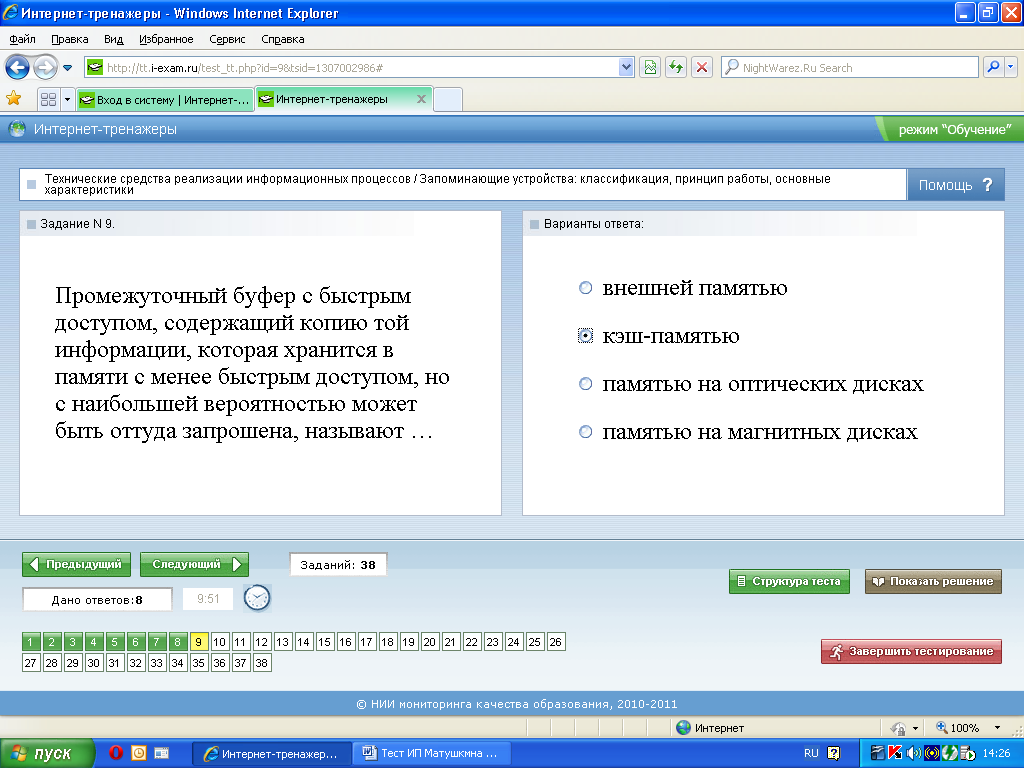Click the system tray clock 14:26
The width and height of the screenshot is (1024, 768).
[x=996, y=753]
